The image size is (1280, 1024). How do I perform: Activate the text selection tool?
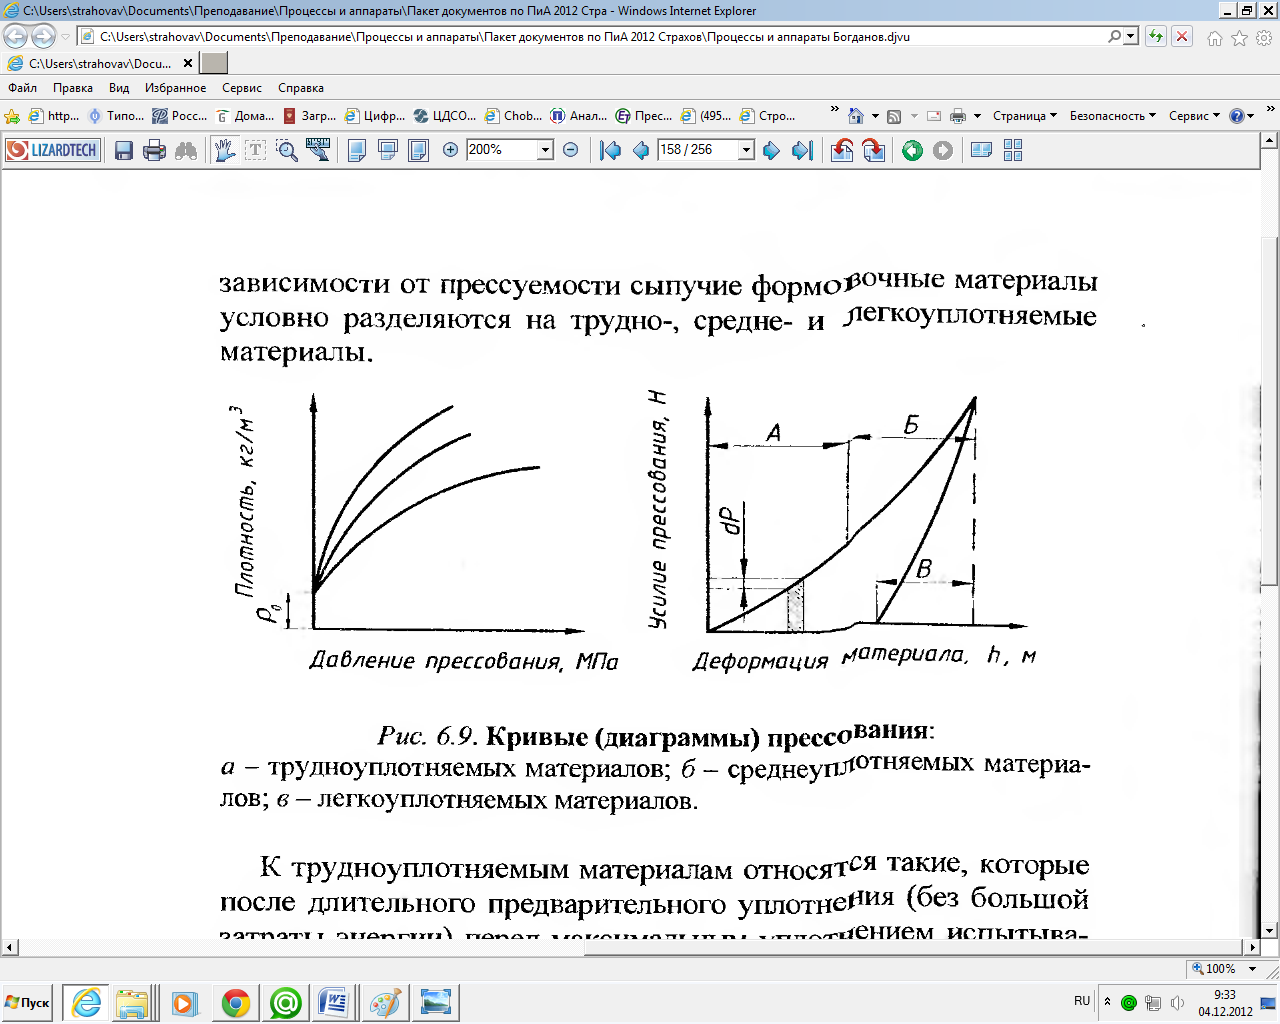256,150
